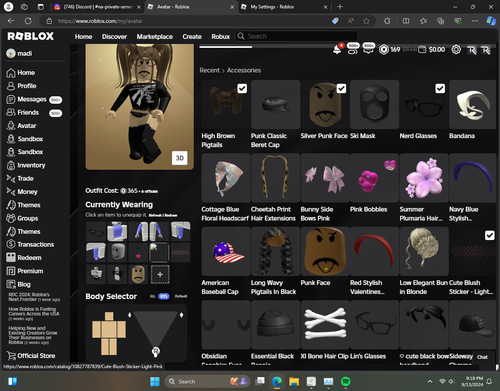This screenshot has width=500, height=391.
Task: Add page to favorites with the star icon
Action: 366,21
